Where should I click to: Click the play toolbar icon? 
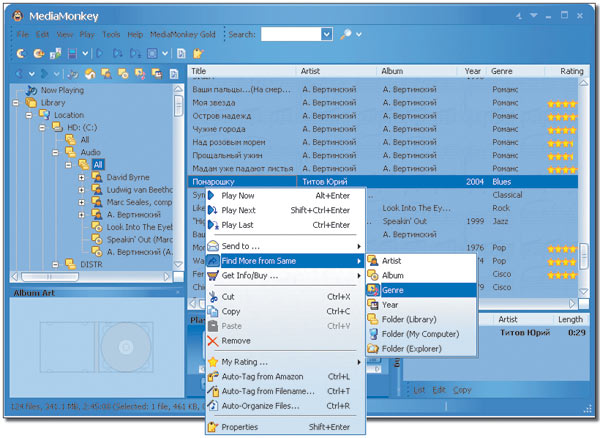pyautogui.click(x=100, y=54)
